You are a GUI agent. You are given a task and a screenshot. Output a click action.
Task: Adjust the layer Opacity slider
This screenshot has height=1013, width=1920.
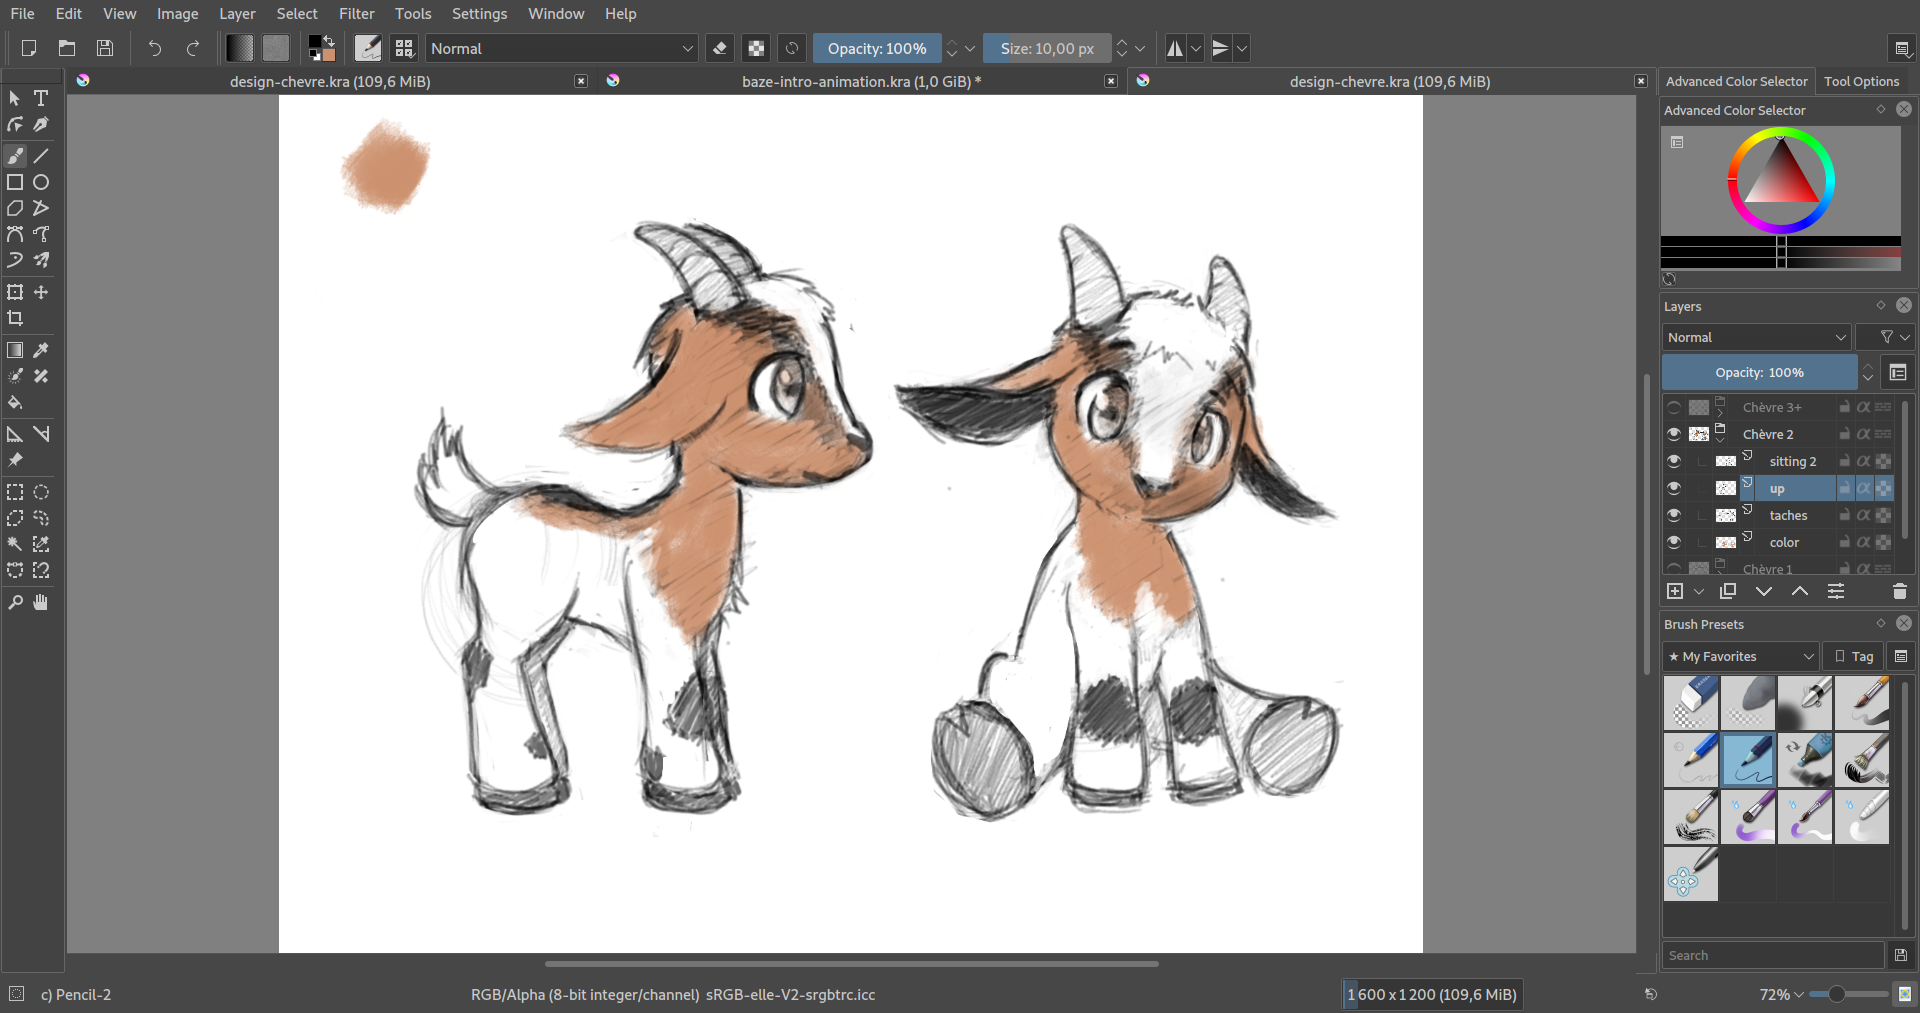point(1759,372)
